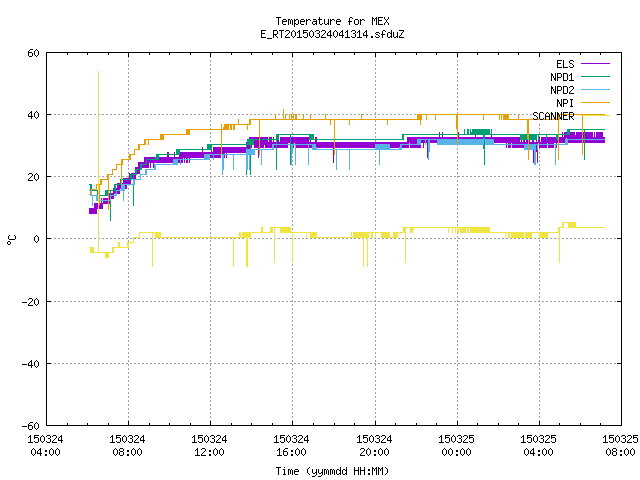Click the y-axis label 20
640x480 pixels.
point(33,177)
